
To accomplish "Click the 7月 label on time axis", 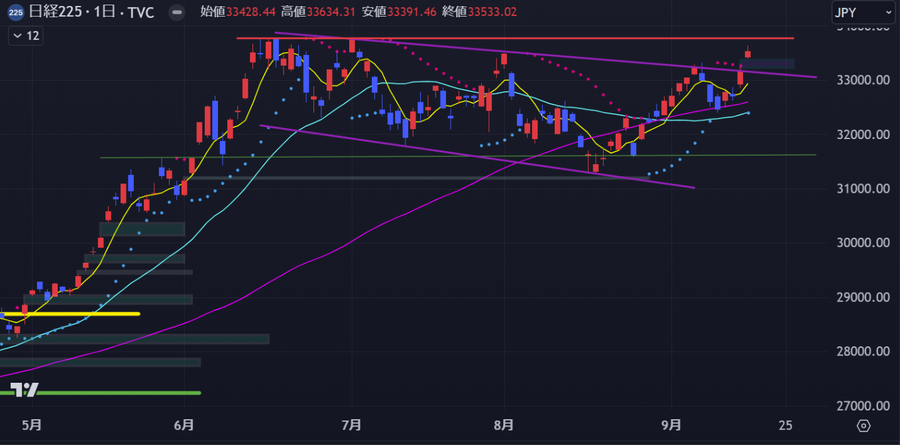I will 351,425.
